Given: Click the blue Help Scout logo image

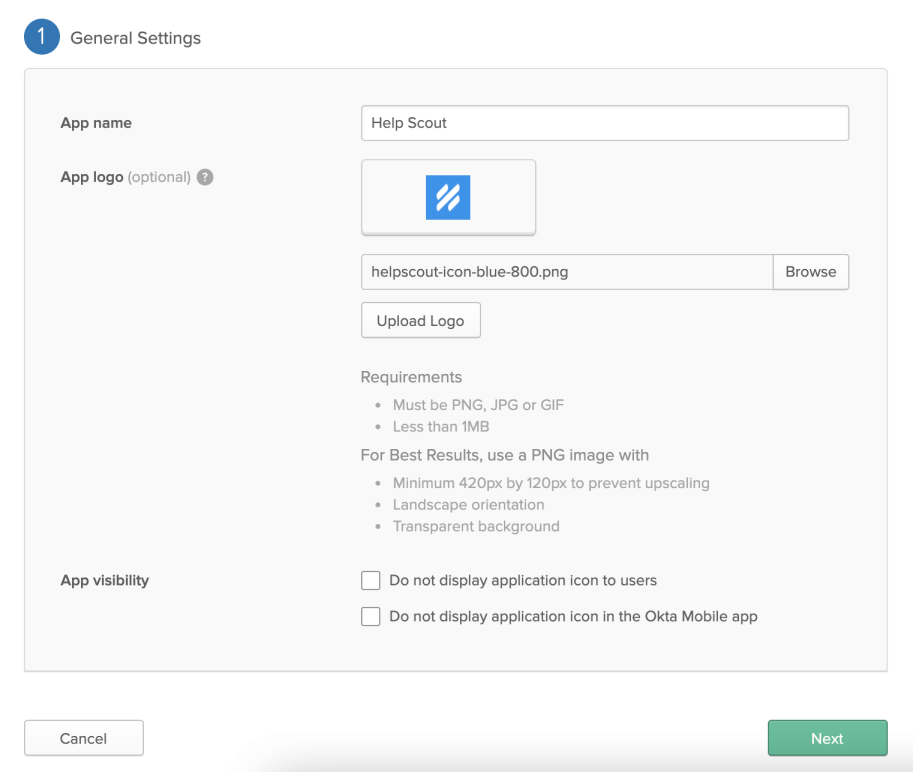Looking at the screenshot, I should pyautogui.click(x=448, y=197).
